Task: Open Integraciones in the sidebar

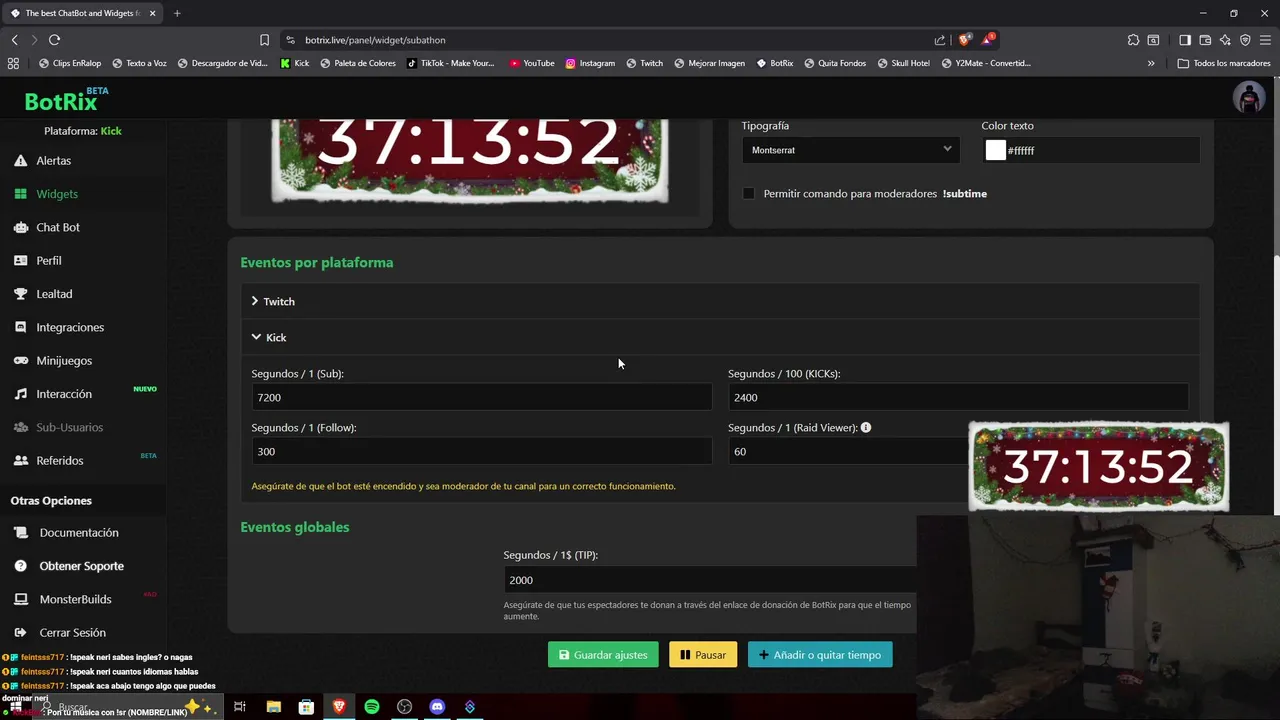Action: tap(69, 327)
